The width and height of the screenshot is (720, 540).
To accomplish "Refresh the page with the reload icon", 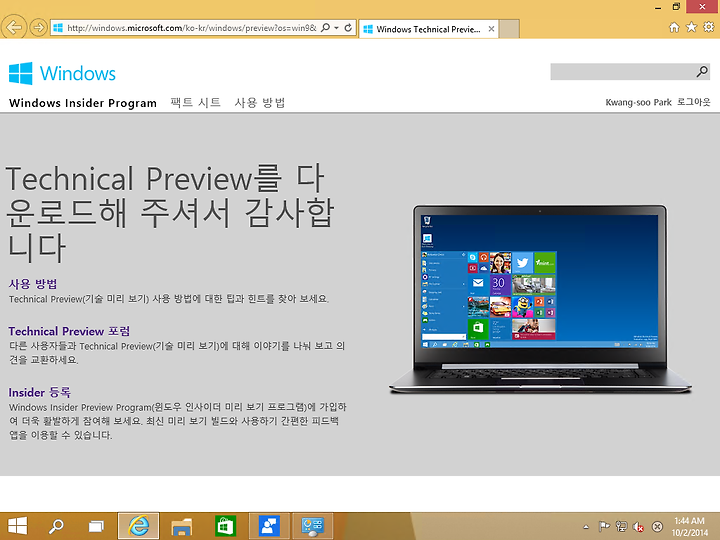I will [x=348, y=28].
